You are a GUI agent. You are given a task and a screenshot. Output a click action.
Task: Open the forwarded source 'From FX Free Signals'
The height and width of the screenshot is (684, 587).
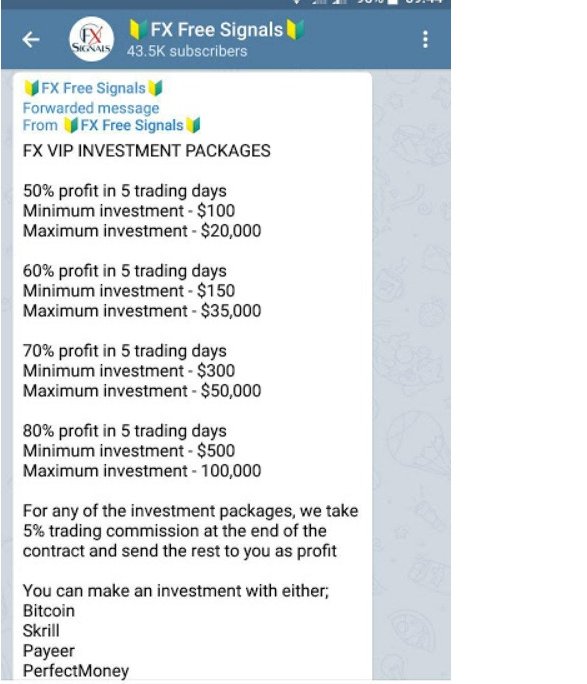tap(112, 125)
